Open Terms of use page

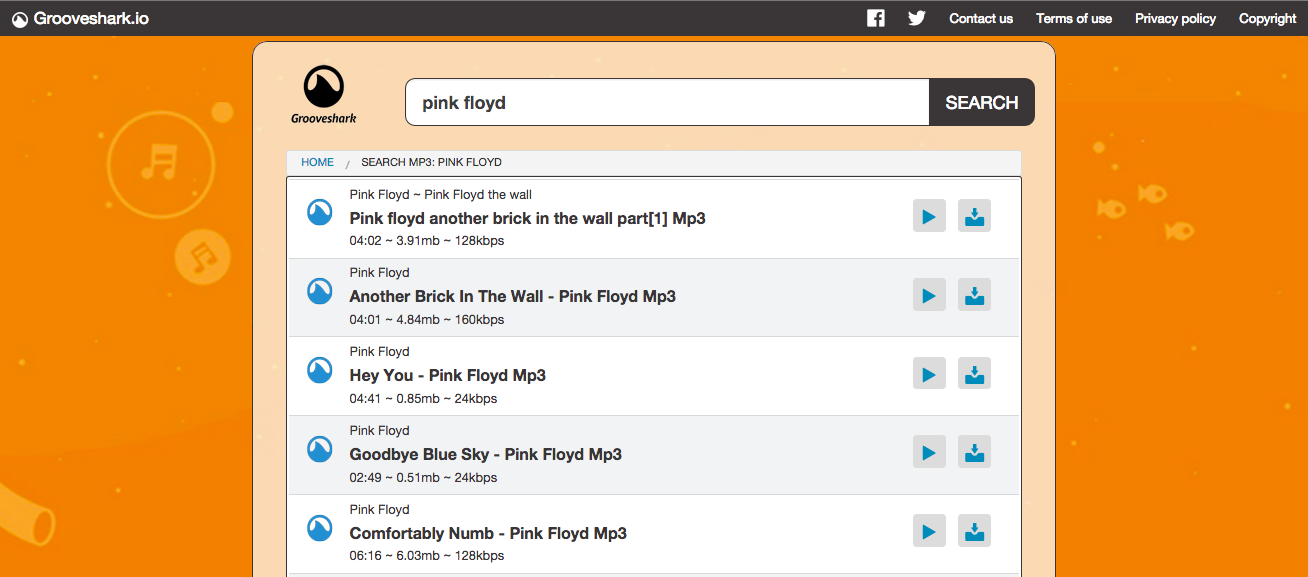point(1074,18)
